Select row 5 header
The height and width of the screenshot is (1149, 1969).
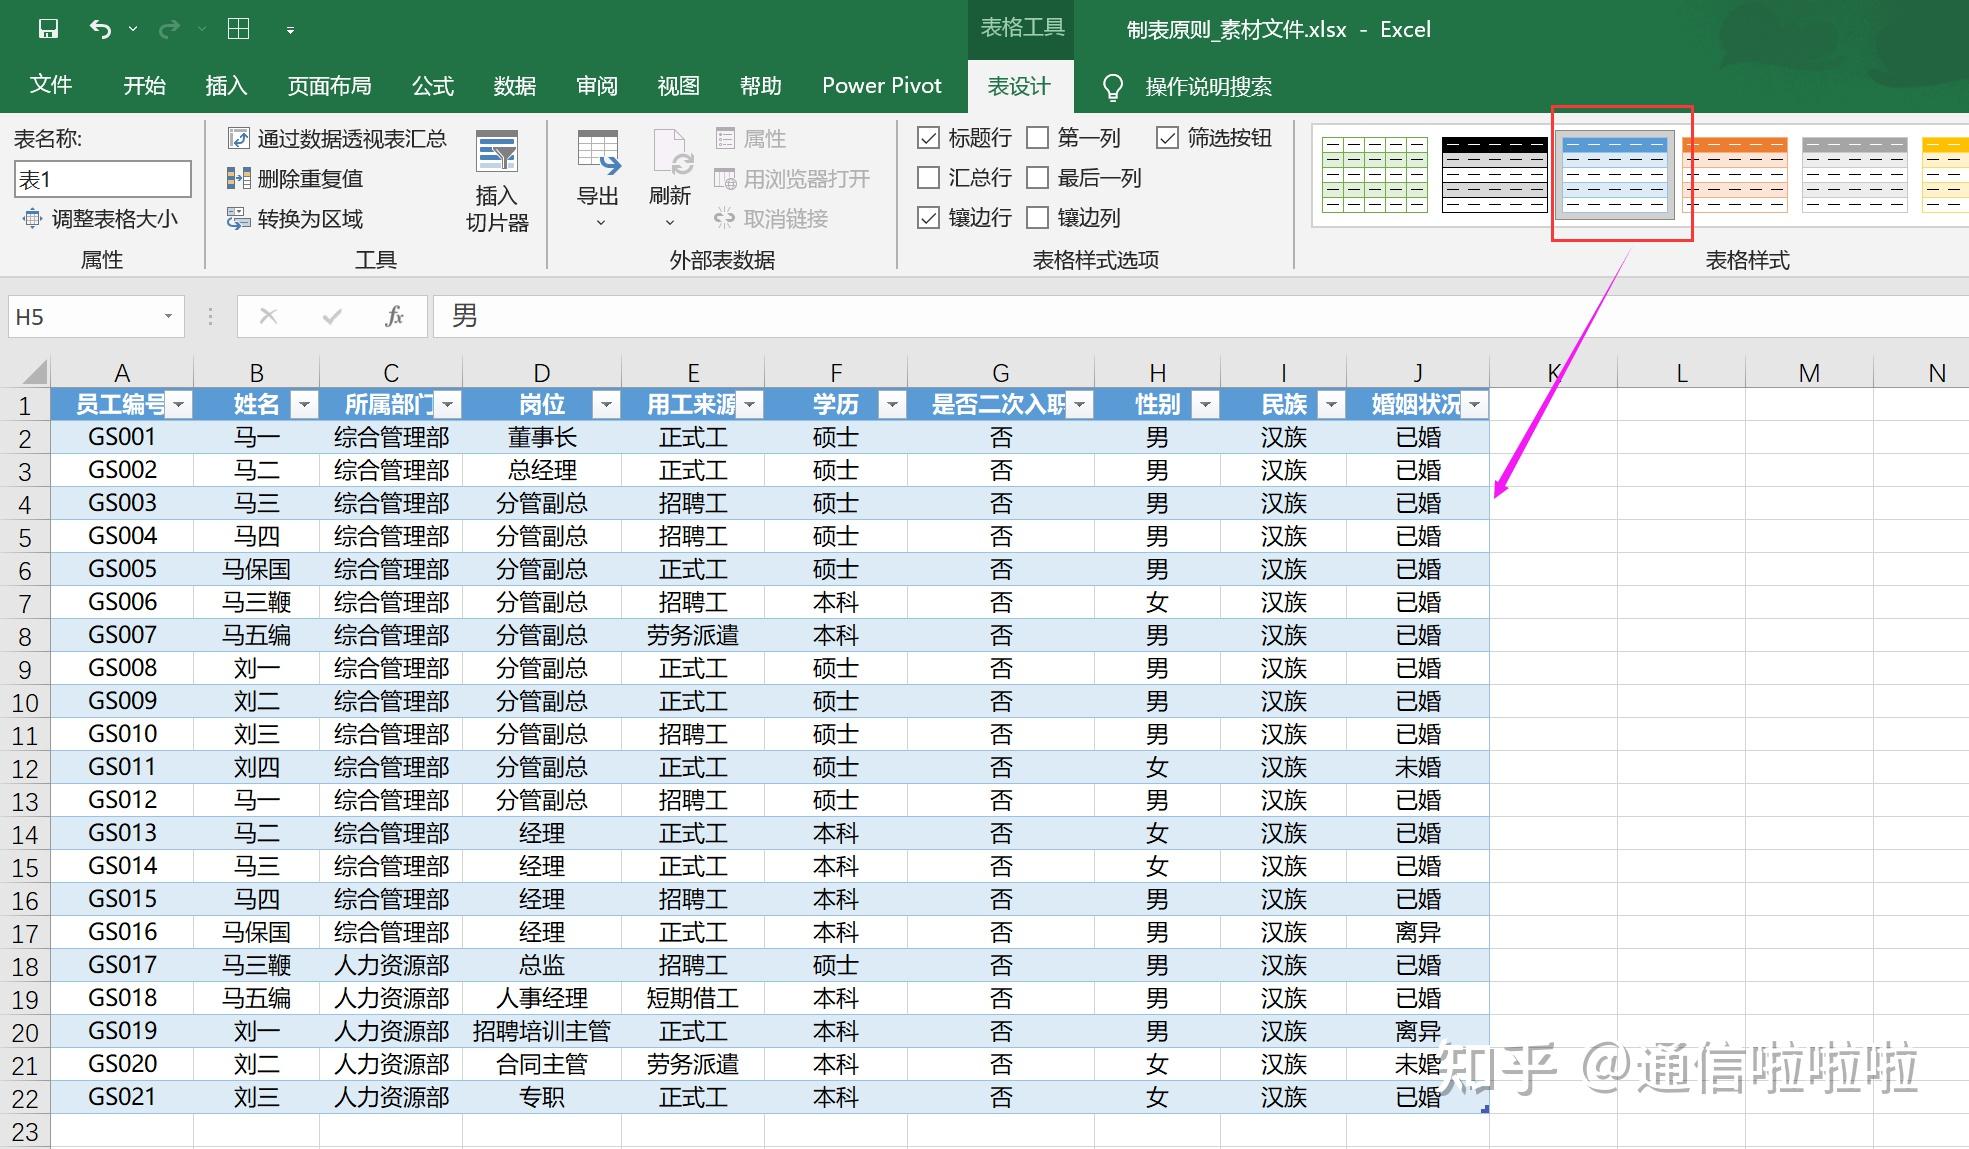[x=25, y=537]
